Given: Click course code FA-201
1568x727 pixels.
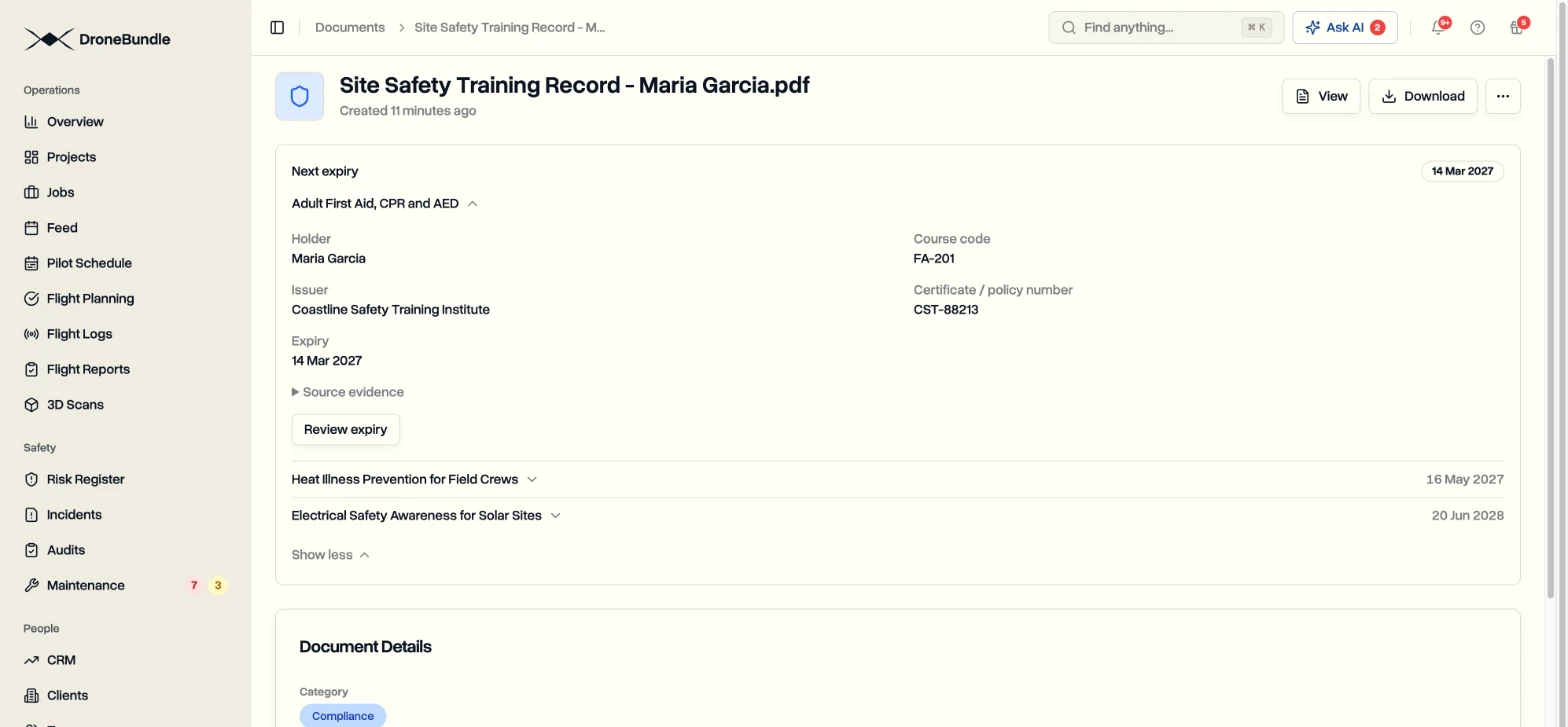Looking at the screenshot, I should 934,259.
